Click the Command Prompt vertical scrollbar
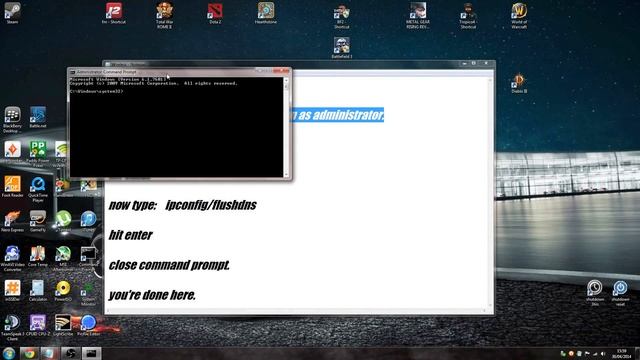This screenshot has width=640, height=360. (286, 127)
